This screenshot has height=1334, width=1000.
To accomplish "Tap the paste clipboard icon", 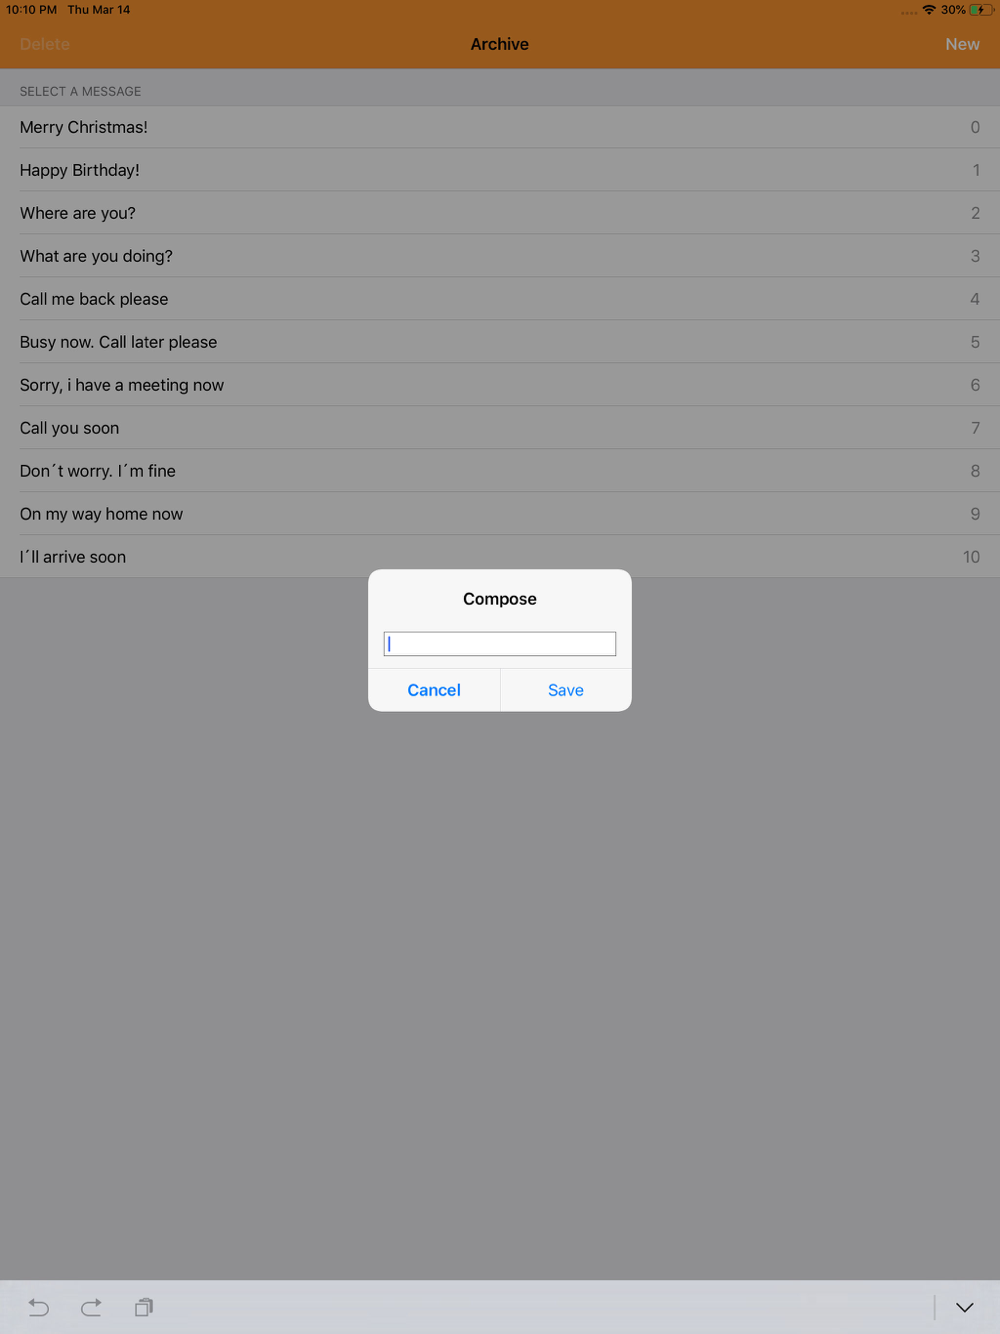I will pyautogui.click(x=144, y=1307).
